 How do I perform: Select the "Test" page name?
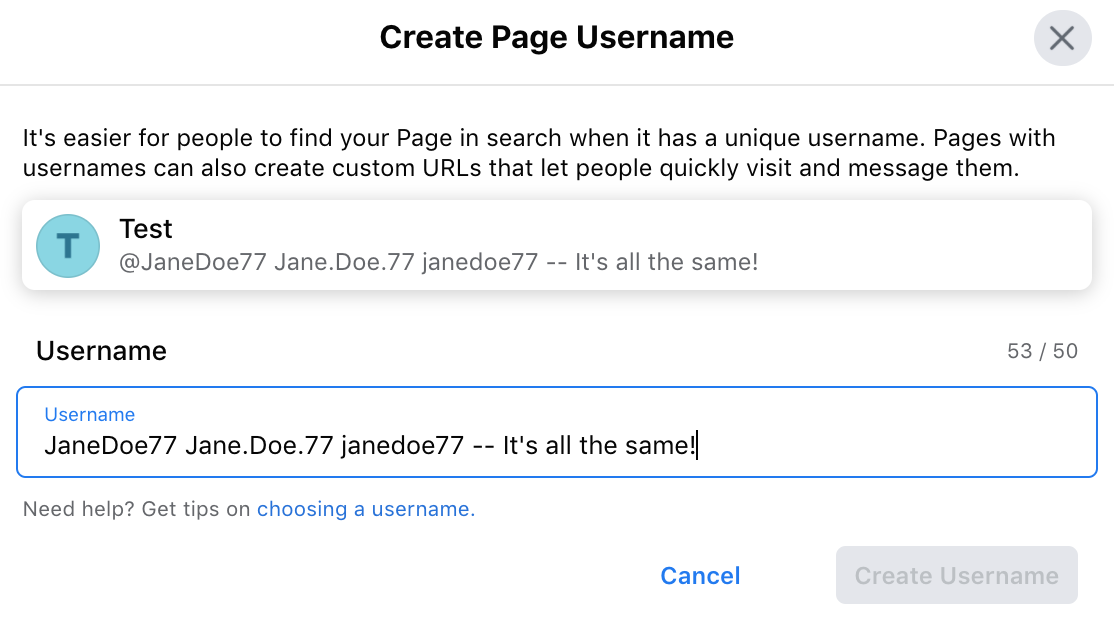click(146, 229)
